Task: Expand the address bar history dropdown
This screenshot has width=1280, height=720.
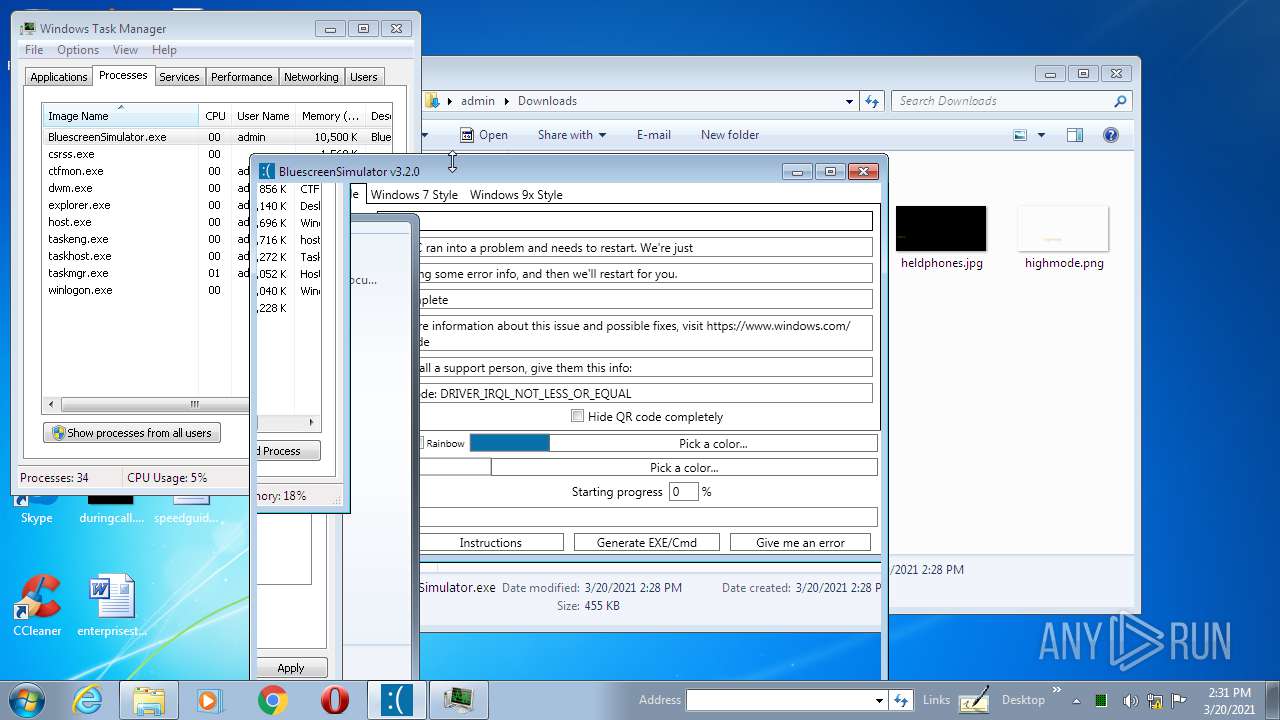Action: tap(849, 101)
